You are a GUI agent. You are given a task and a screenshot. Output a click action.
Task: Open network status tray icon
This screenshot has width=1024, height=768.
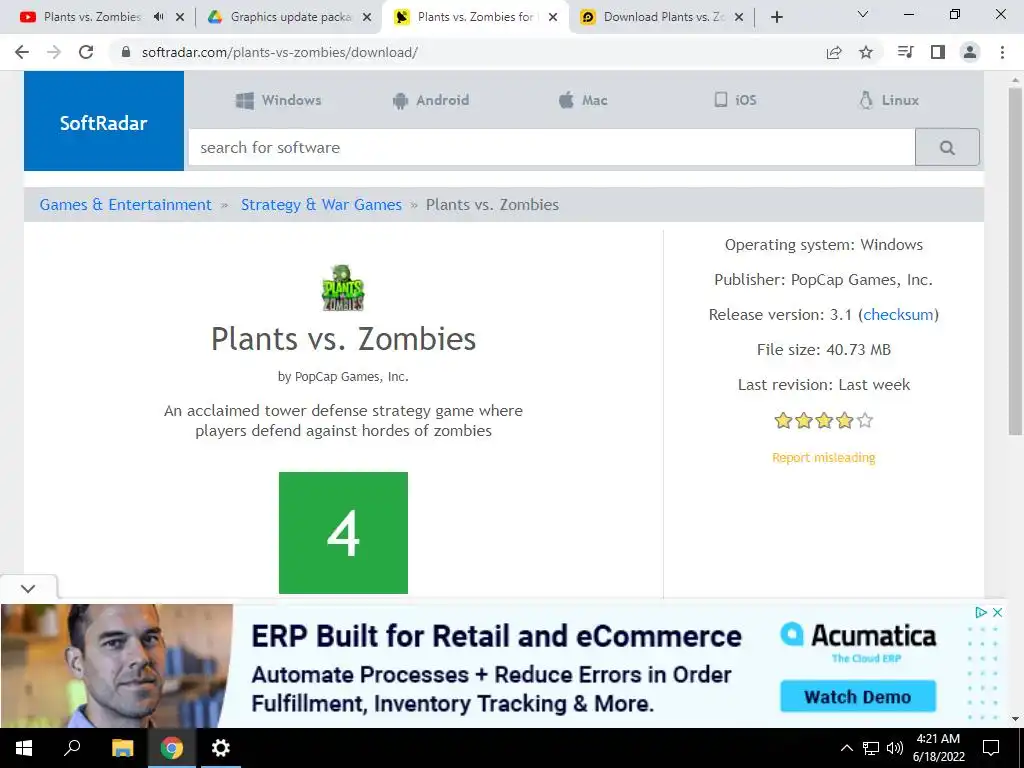click(871, 748)
